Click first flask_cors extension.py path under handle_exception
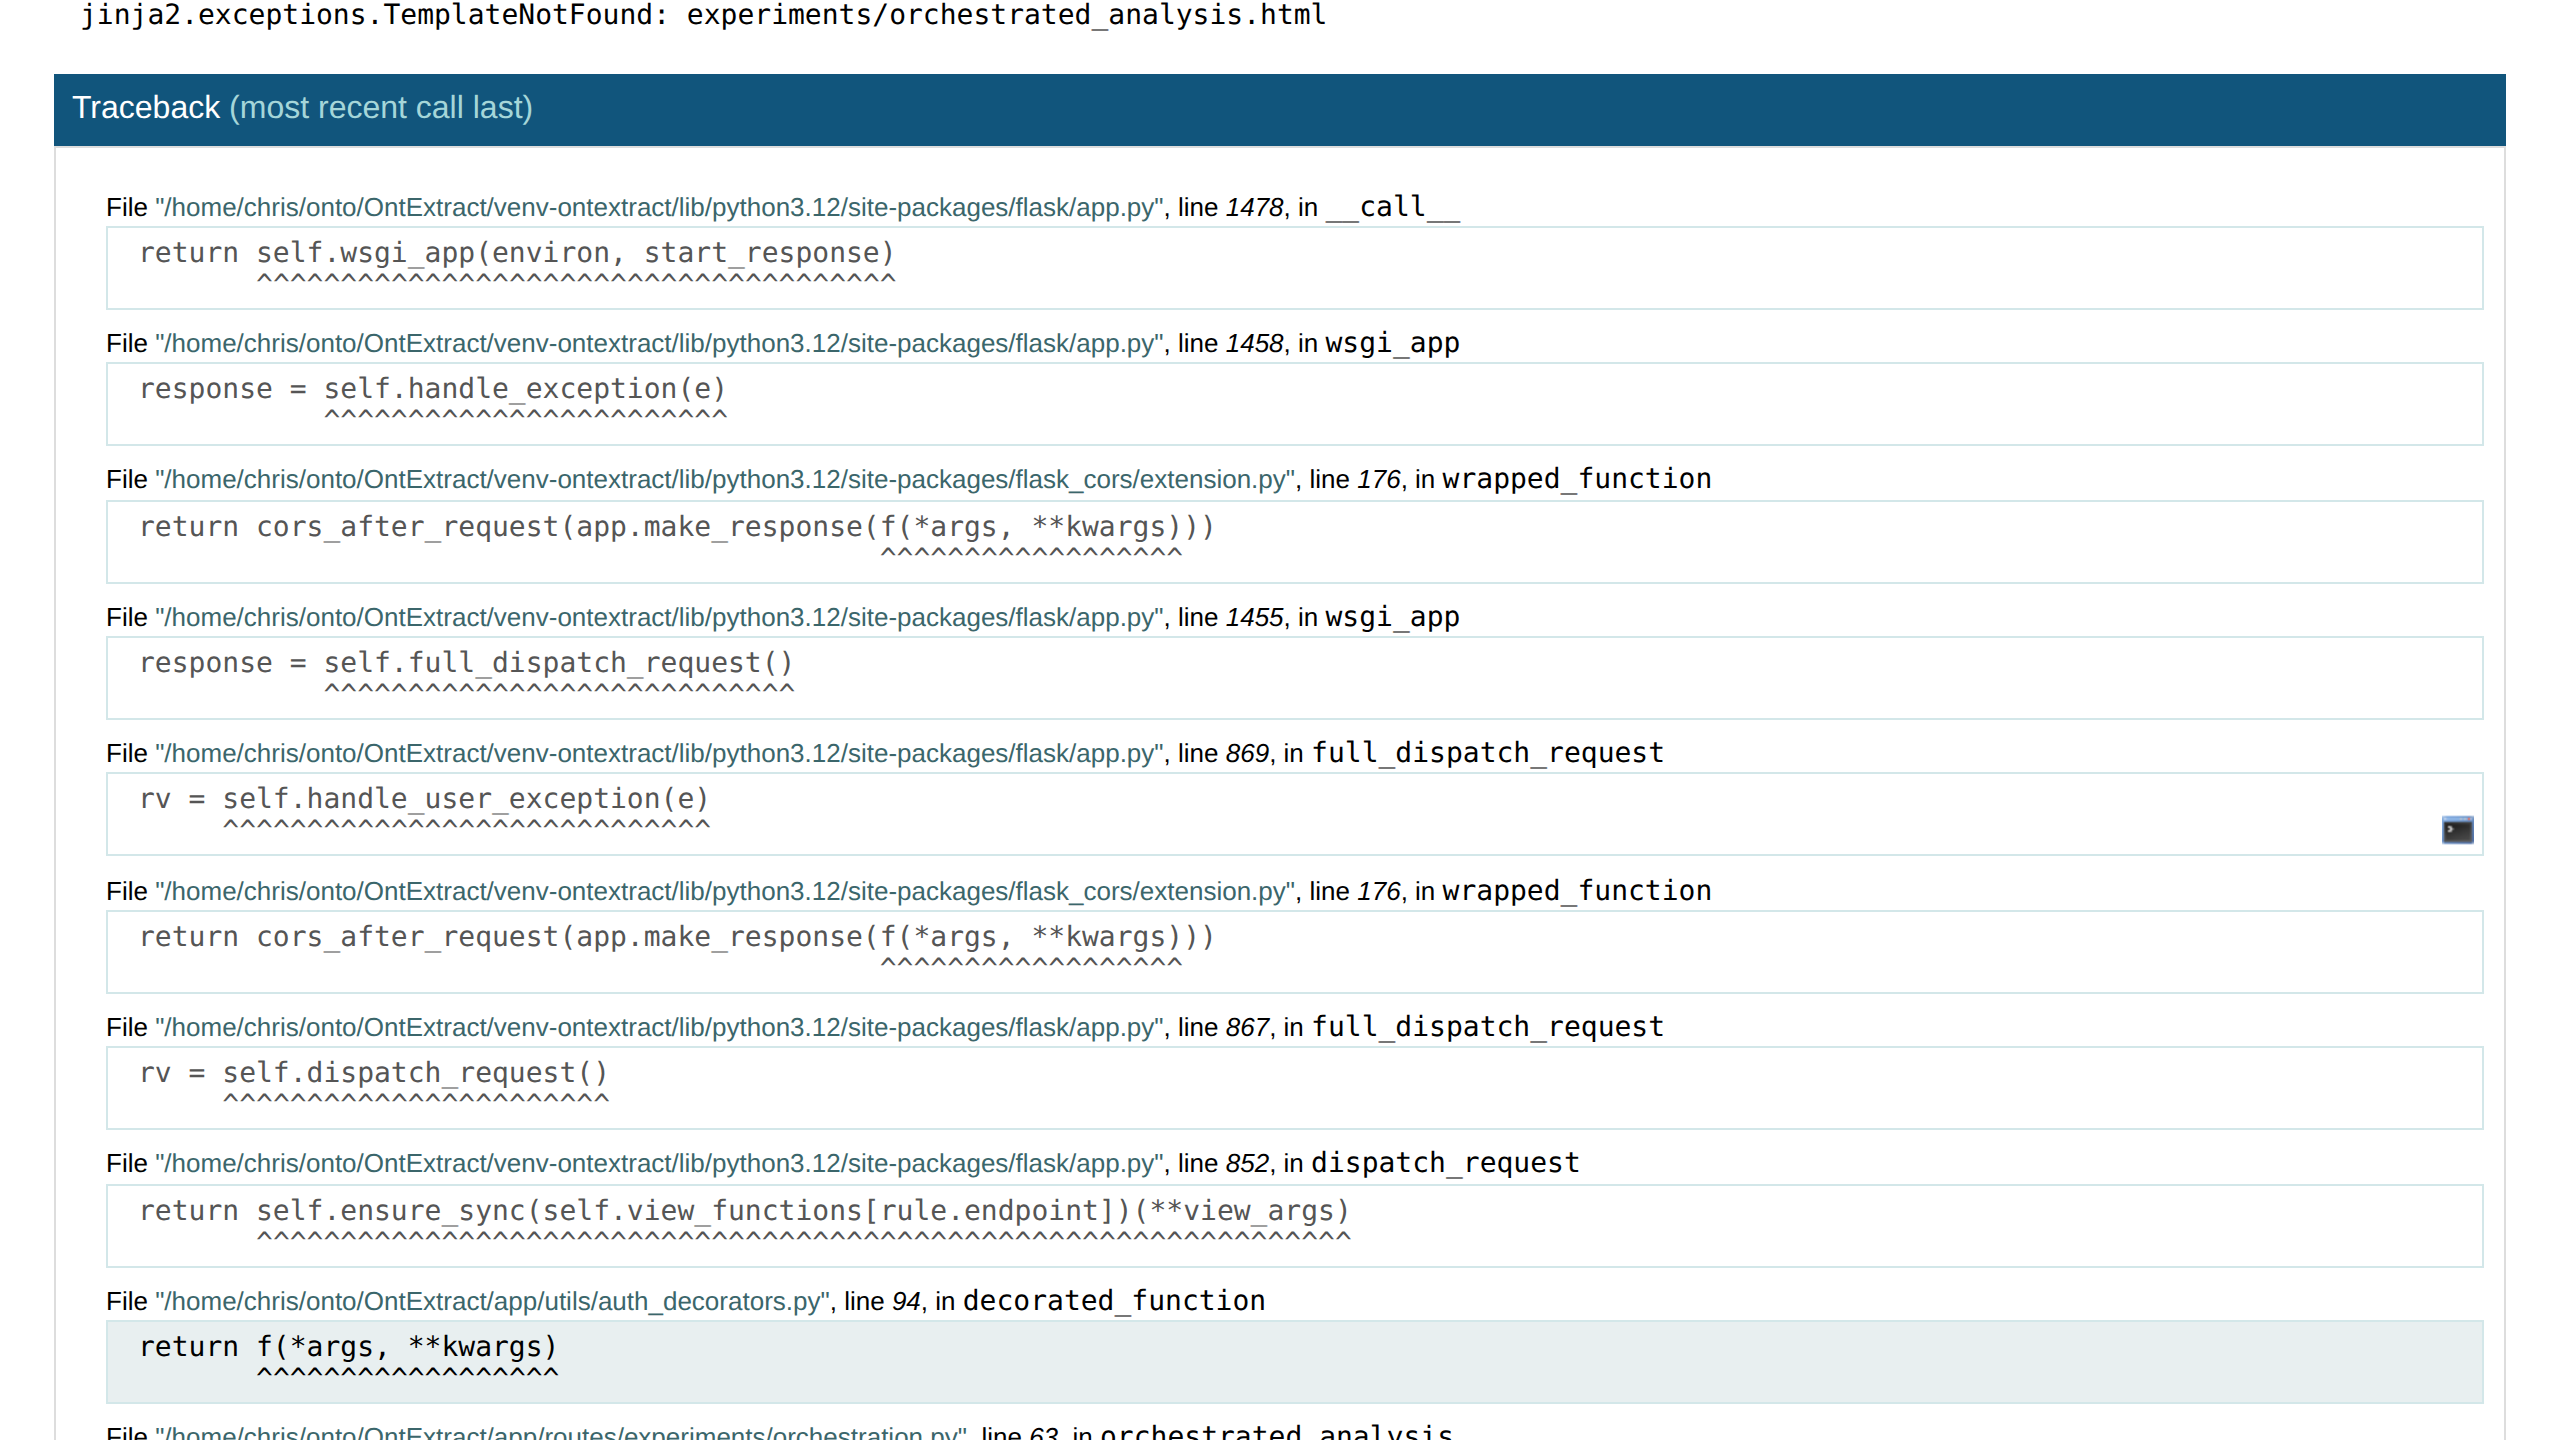Screen dimensions: 2560x1440 point(725,480)
